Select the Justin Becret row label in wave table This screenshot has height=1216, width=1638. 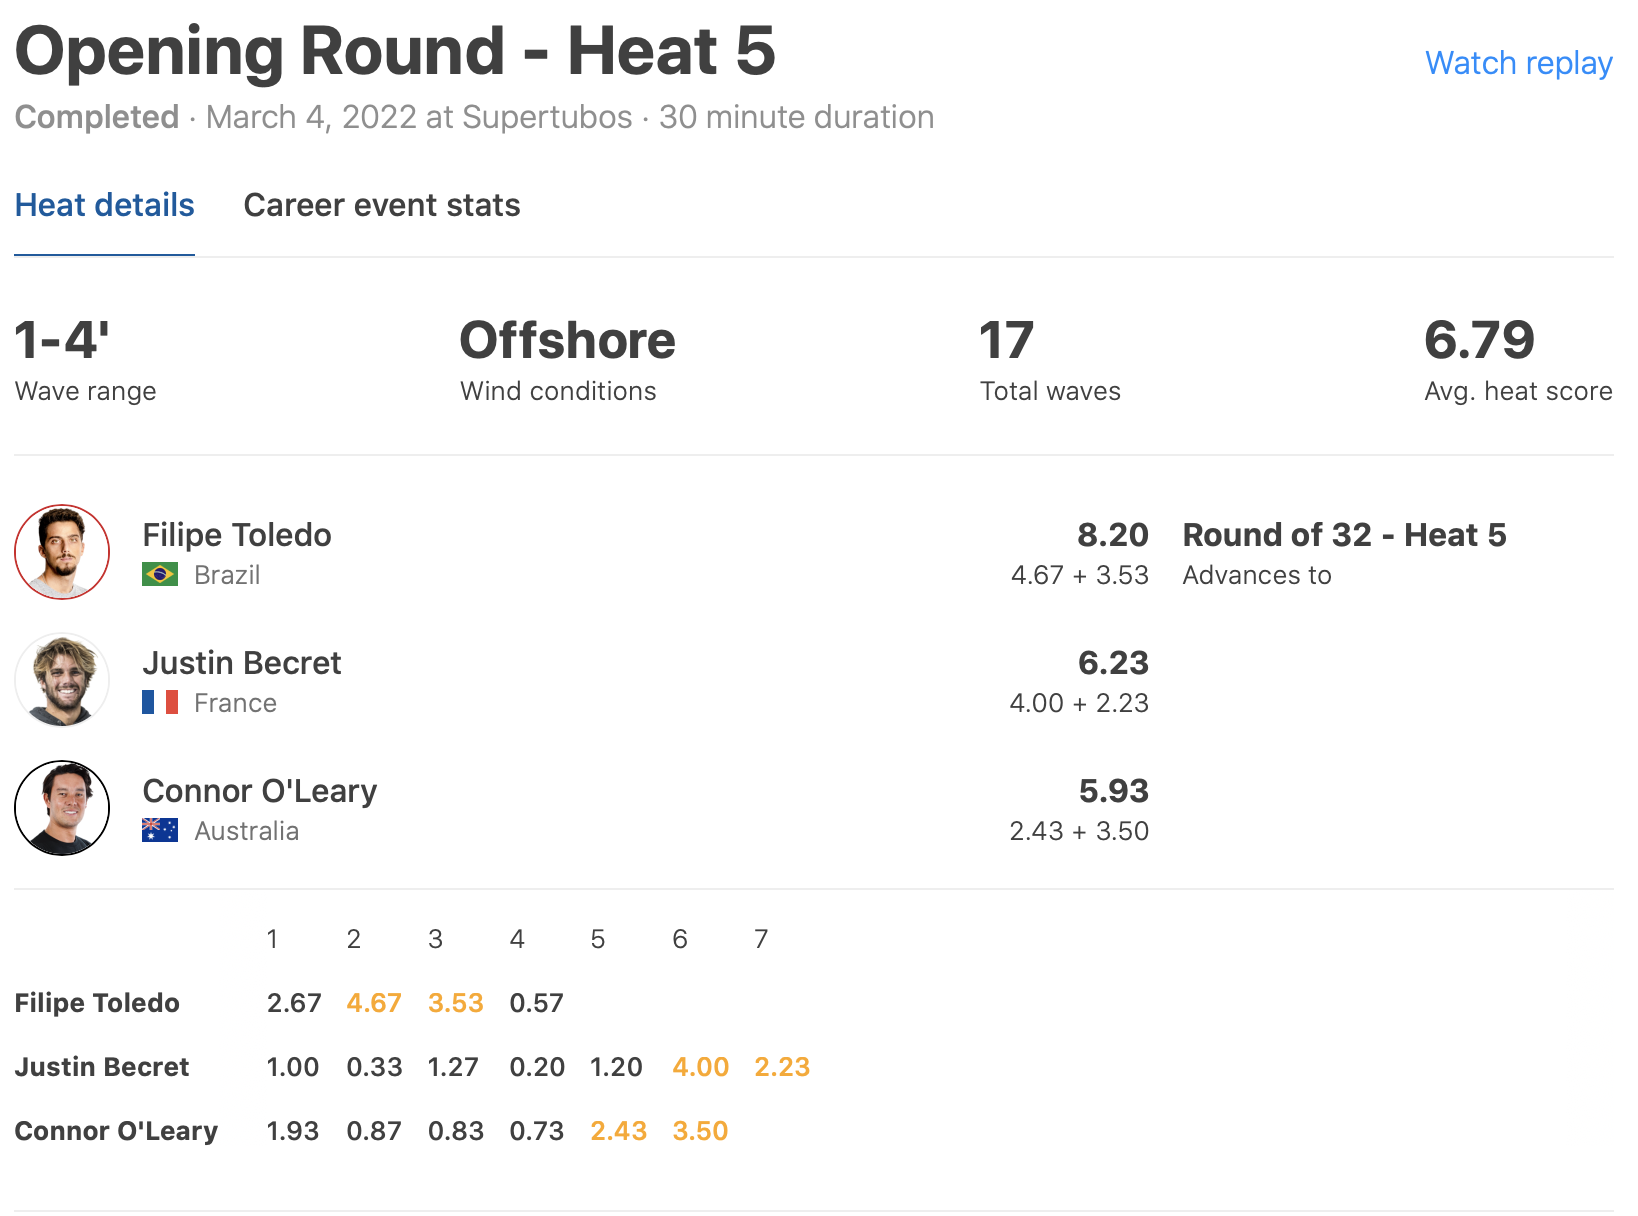point(102,1067)
